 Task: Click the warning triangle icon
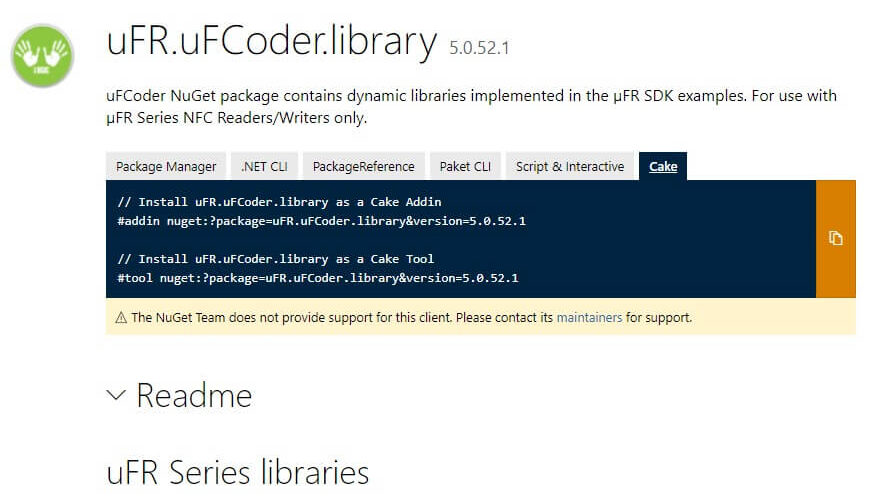coord(121,318)
